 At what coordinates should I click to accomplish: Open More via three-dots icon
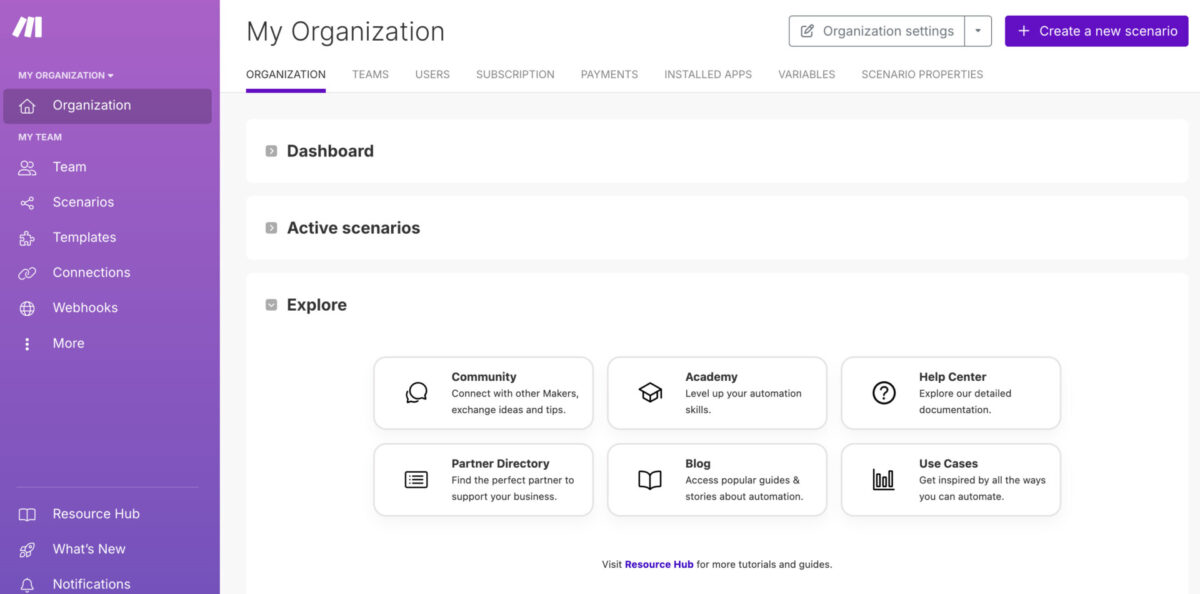coord(27,343)
